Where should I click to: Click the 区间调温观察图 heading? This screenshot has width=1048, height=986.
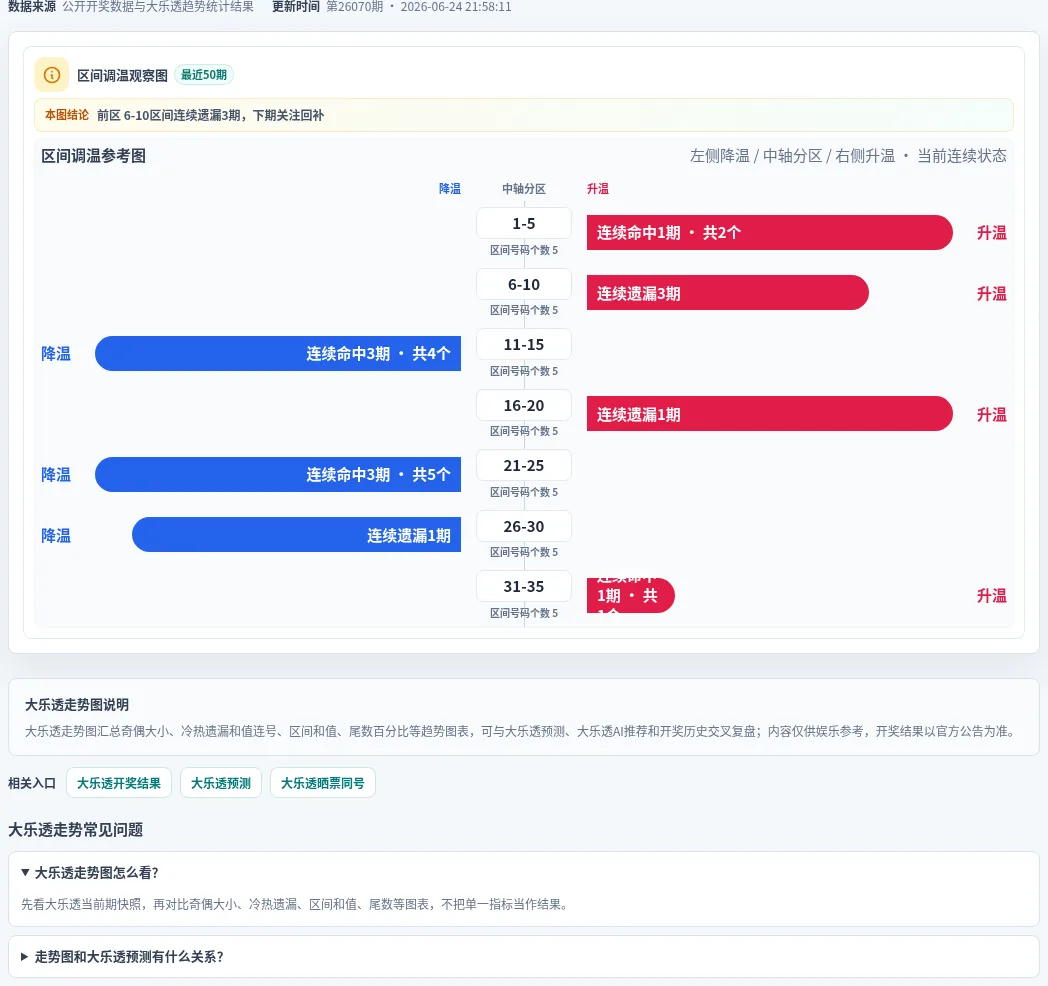(x=122, y=76)
